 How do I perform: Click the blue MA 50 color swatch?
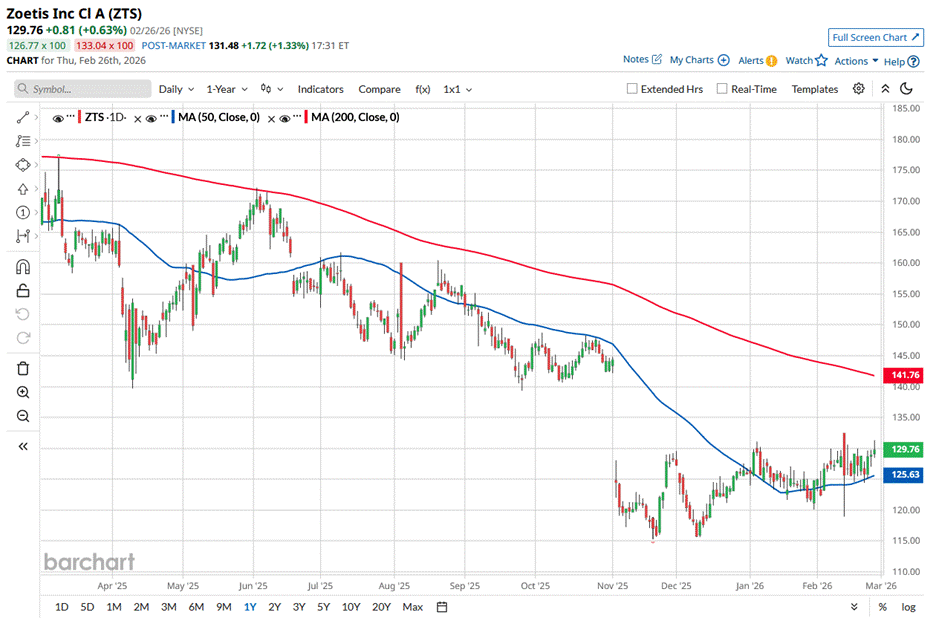point(173,117)
